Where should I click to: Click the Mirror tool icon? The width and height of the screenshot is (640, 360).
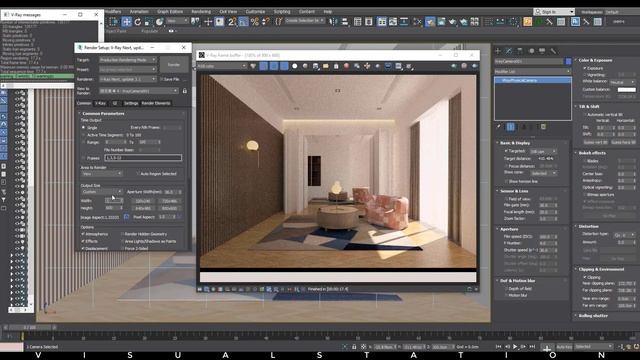[333, 22]
